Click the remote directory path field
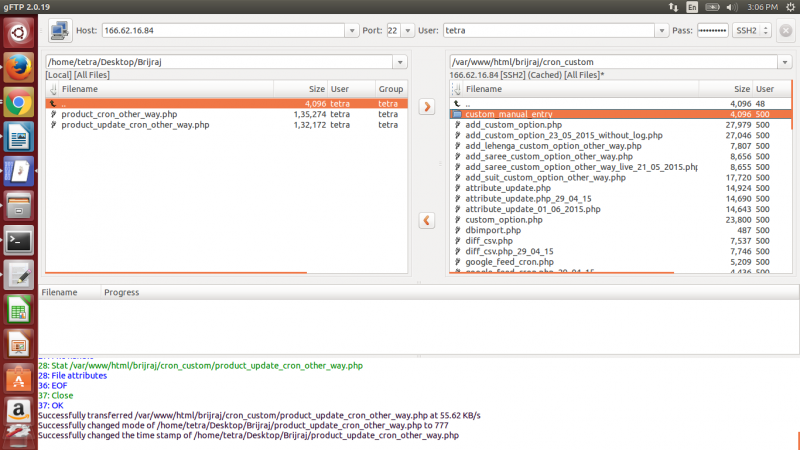Viewport: 800px width, 450px height. [x=614, y=62]
